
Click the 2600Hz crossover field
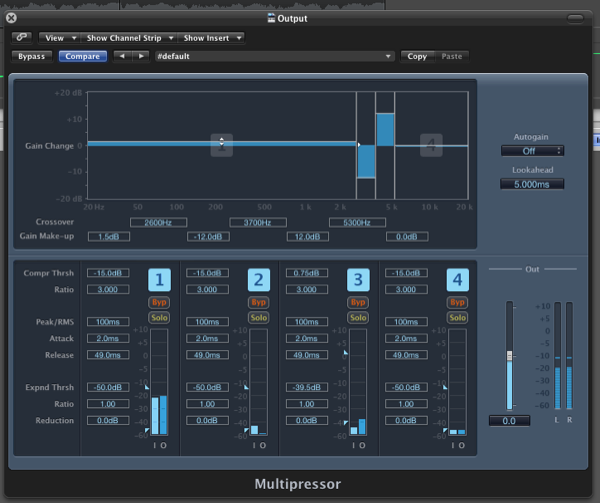pyautogui.click(x=158, y=222)
